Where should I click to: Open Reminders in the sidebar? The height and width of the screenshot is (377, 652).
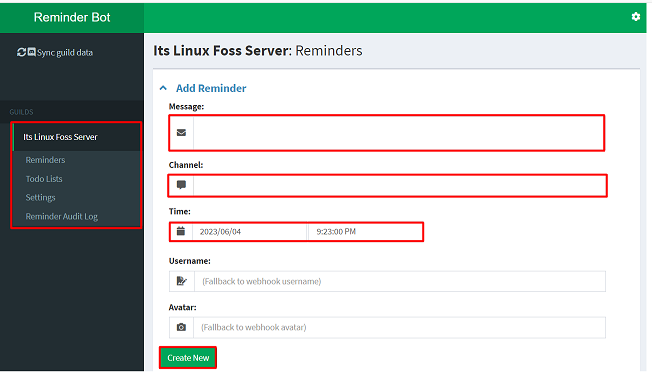[x=45, y=160]
